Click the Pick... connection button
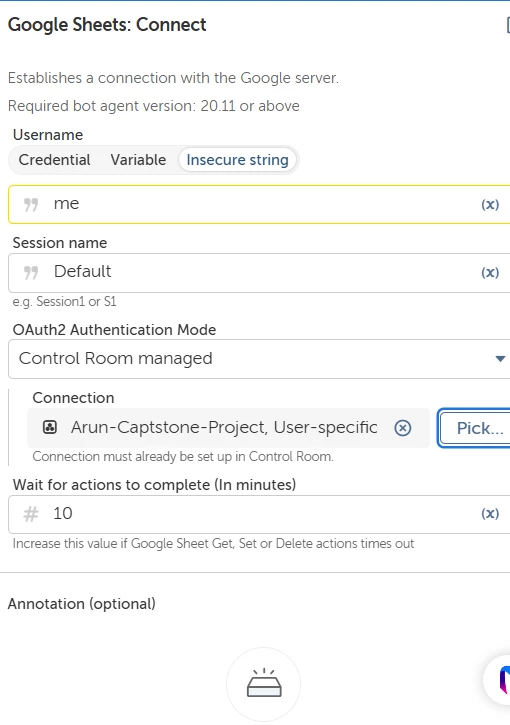 pyautogui.click(x=474, y=428)
